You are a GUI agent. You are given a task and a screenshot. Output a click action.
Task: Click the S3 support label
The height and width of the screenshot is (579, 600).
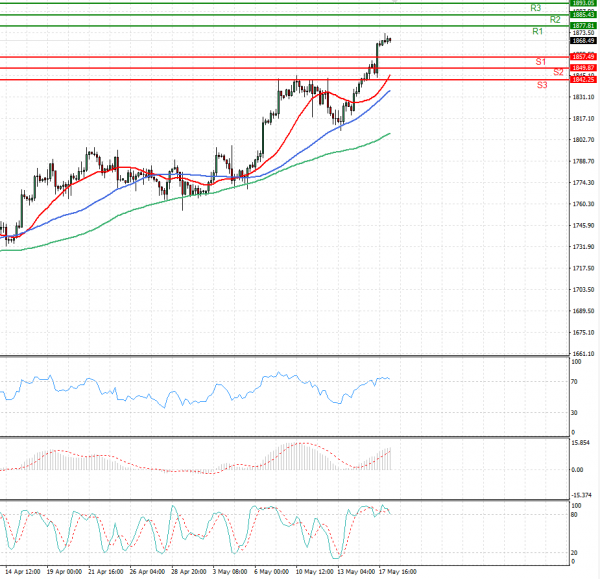542,85
